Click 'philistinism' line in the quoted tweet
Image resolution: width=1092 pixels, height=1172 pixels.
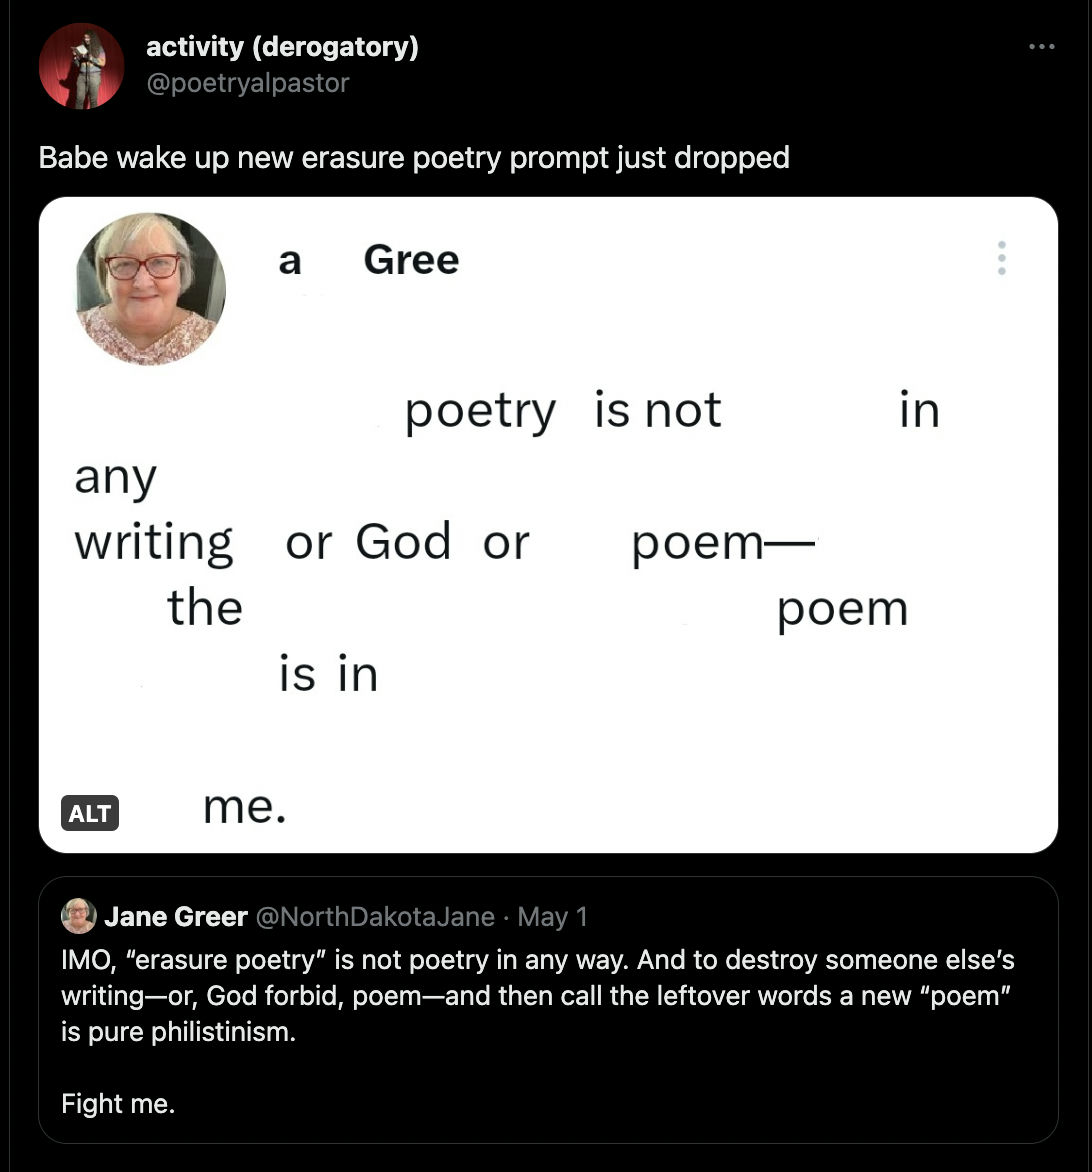coord(179,1031)
